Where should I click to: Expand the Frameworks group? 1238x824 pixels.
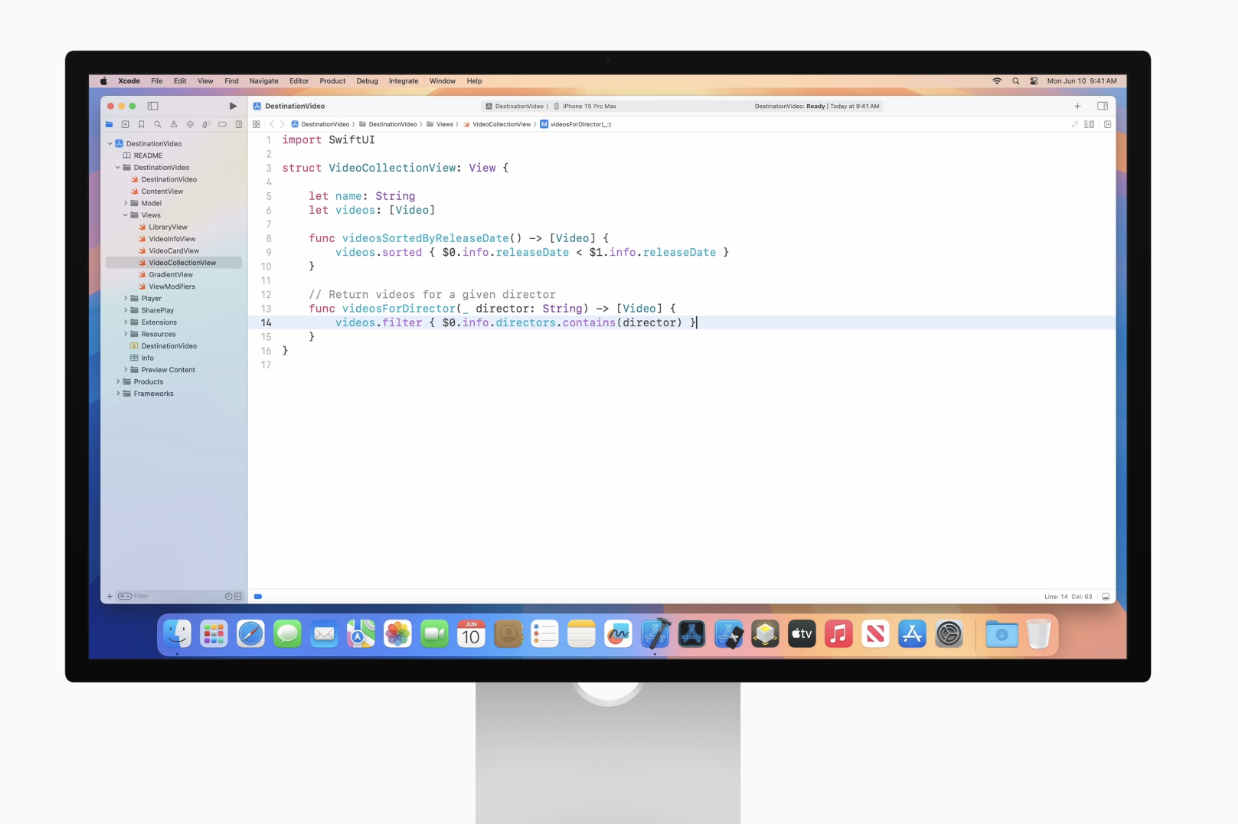[118, 394]
